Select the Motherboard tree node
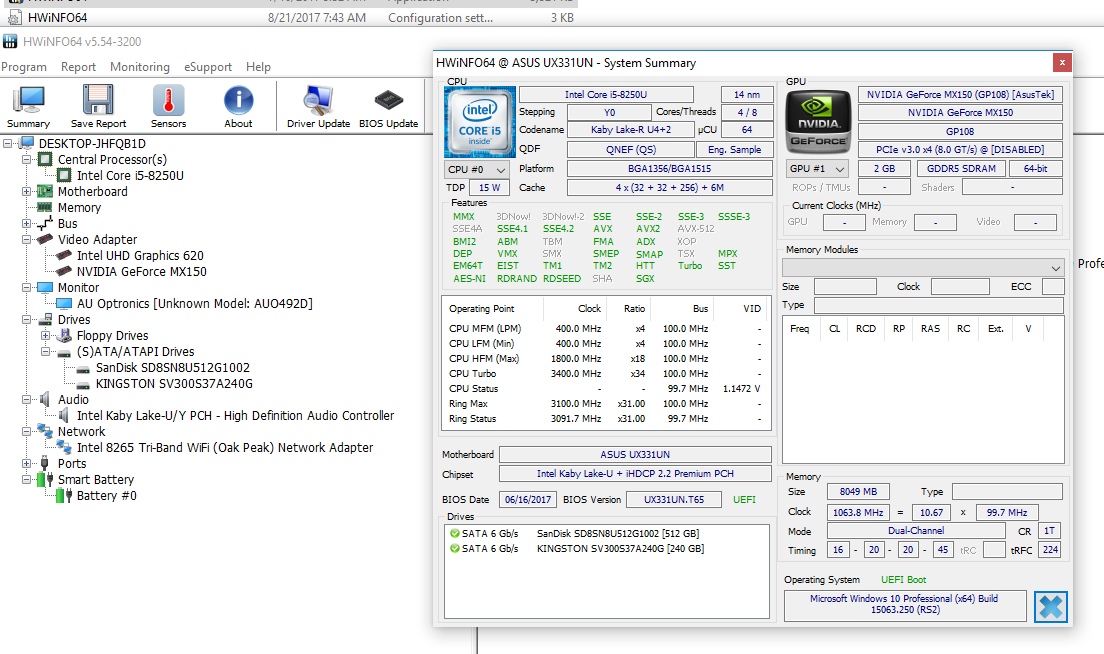Screen dimensions: 1104x654 [92, 191]
